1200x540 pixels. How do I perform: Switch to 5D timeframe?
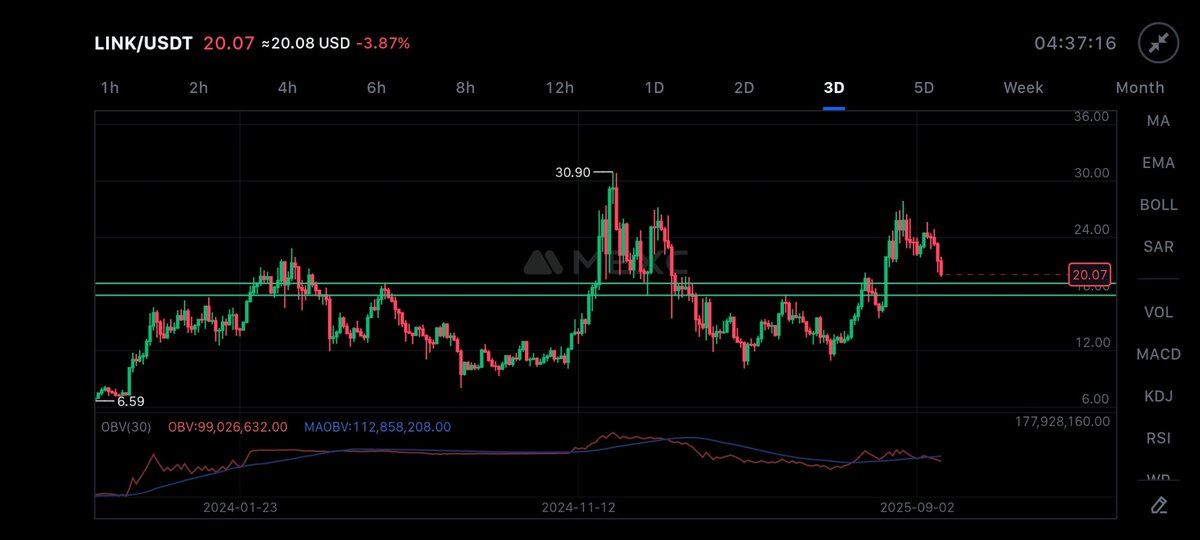pyautogui.click(x=924, y=88)
